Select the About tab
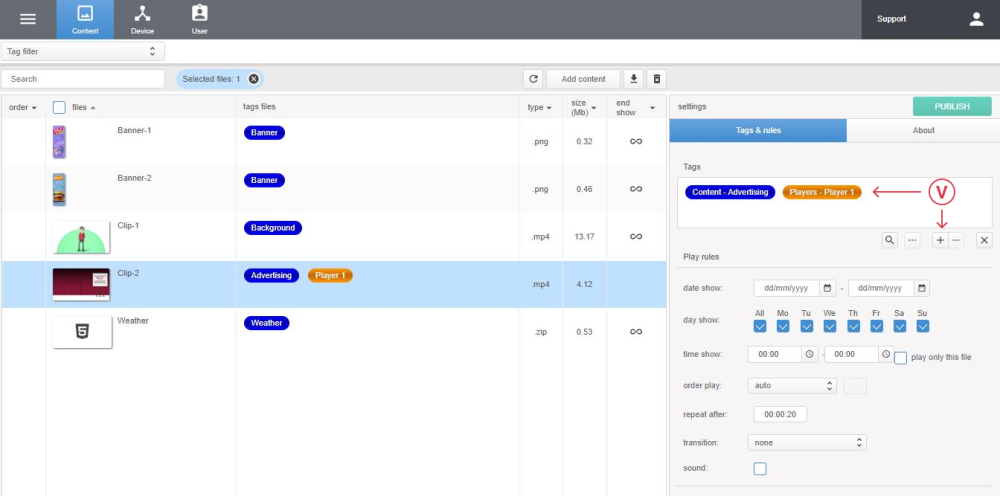 [923, 130]
